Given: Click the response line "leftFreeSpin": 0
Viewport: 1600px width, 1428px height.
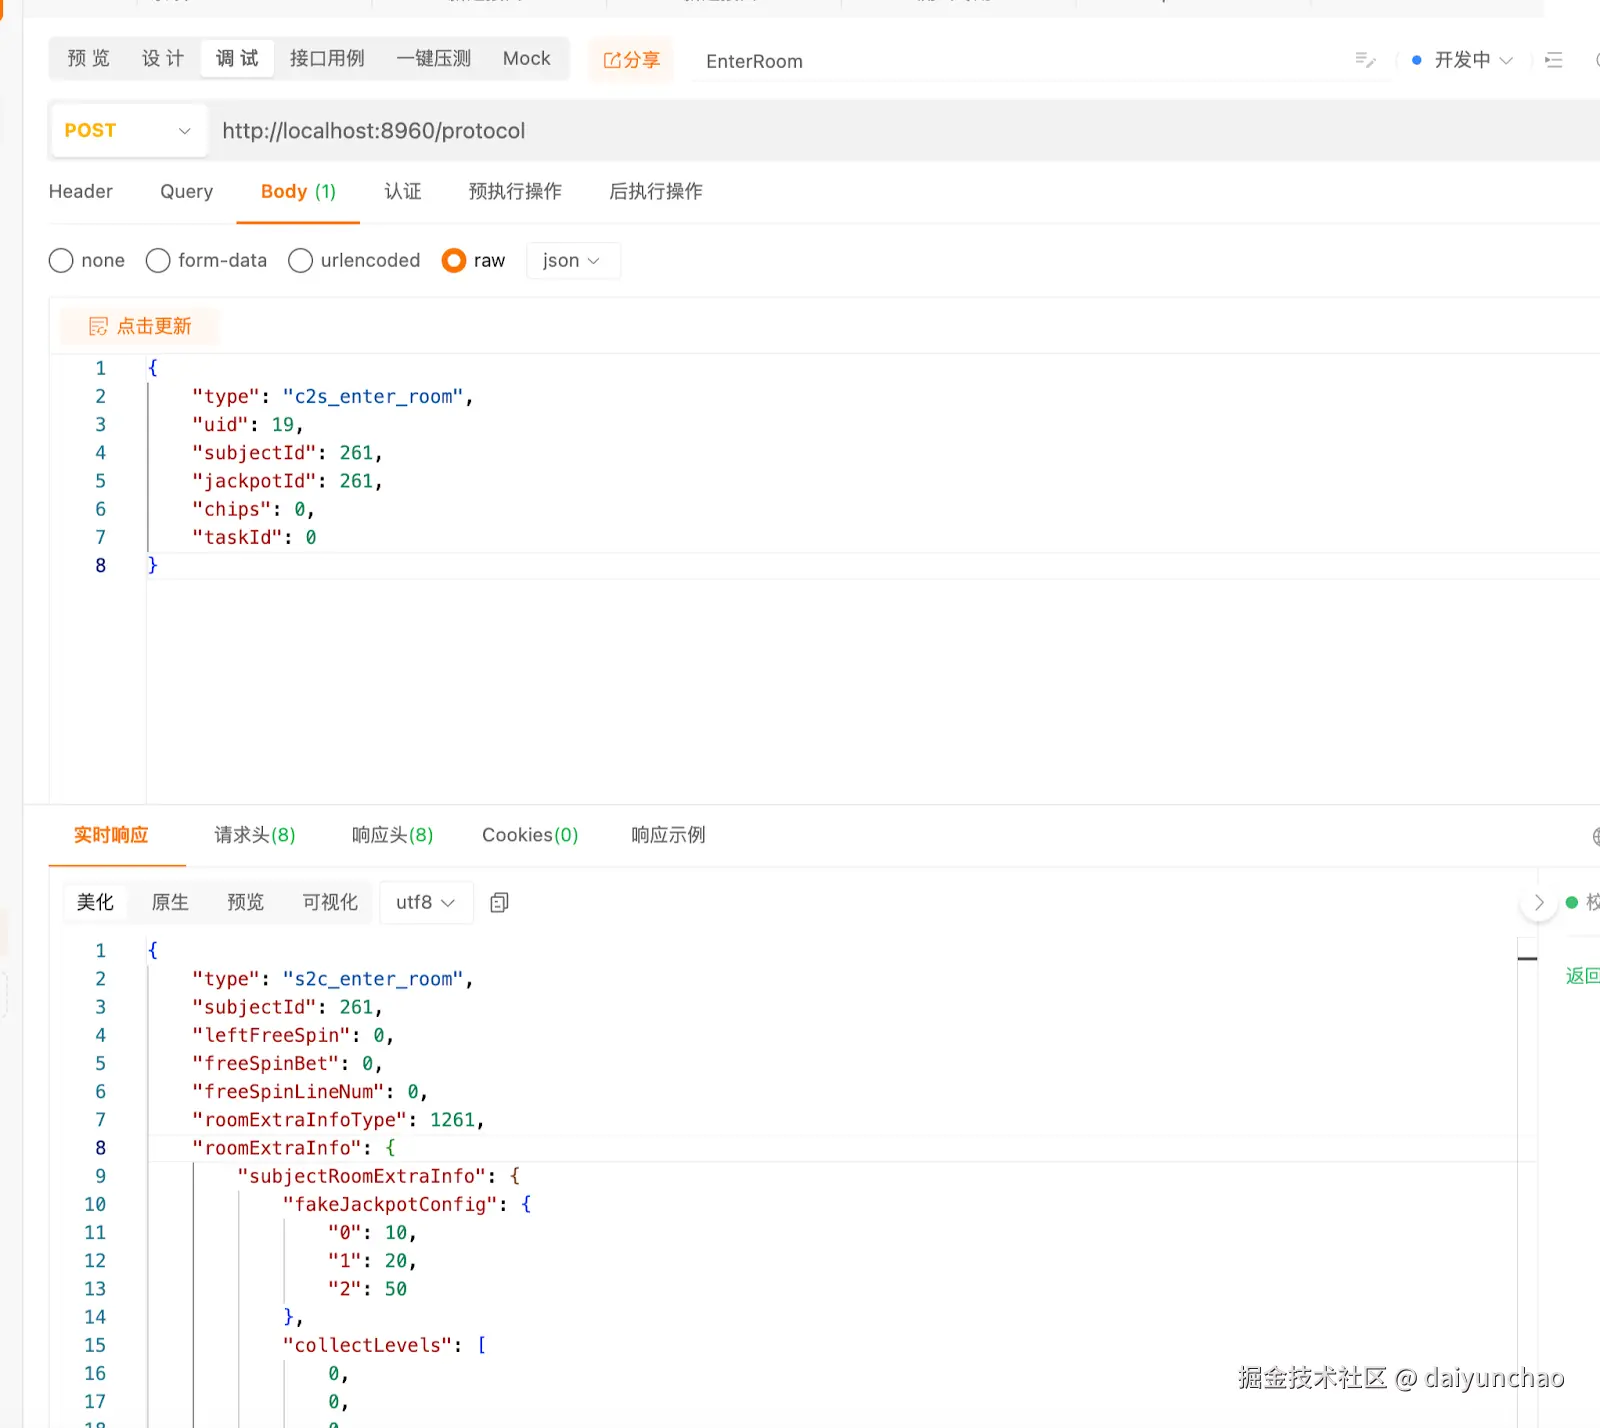Looking at the screenshot, I should coord(293,1035).
